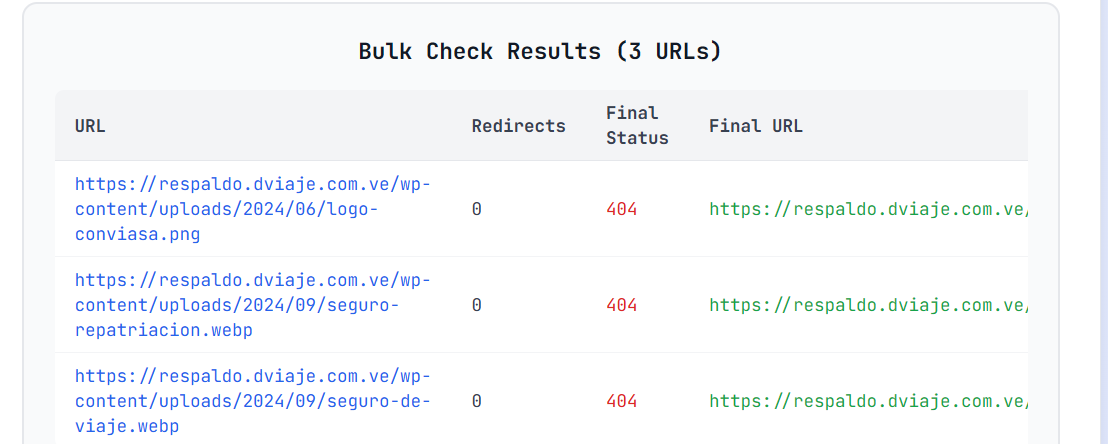Open the seguro-de-viaje.webp URL link
Image resolution: width=1108 pixels, height=444 pixels.
tap(252, 401)
